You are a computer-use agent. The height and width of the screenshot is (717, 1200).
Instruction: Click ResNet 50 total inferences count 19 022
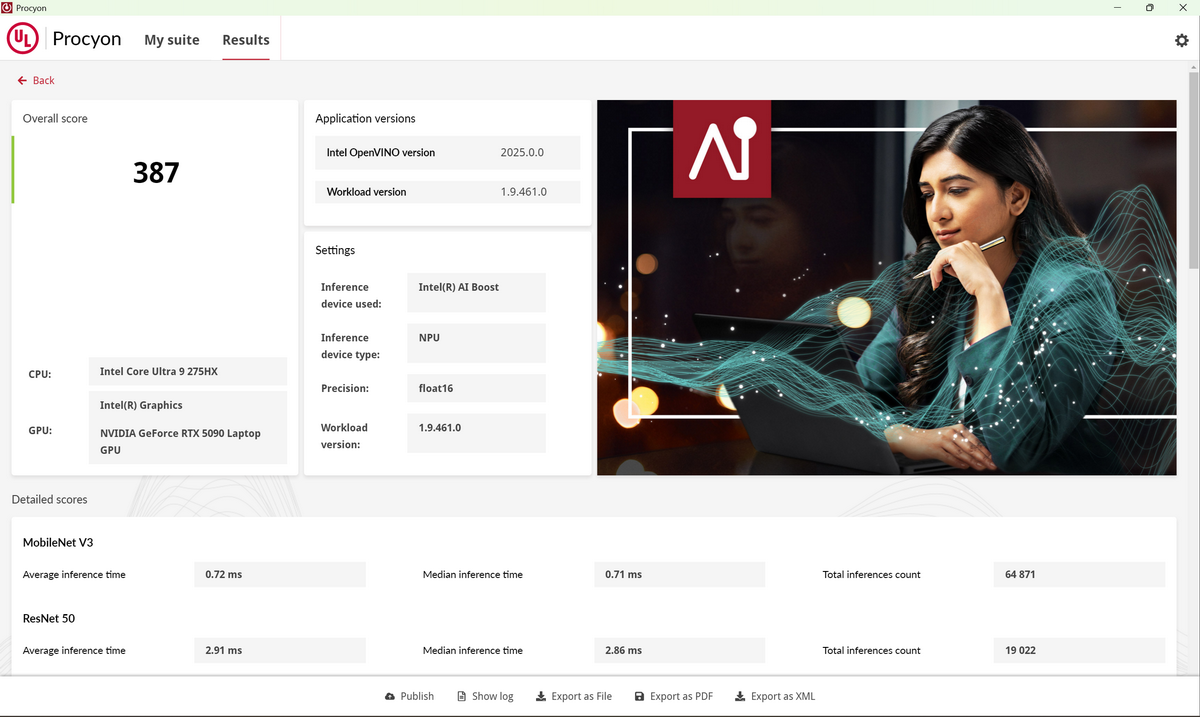1079,650
